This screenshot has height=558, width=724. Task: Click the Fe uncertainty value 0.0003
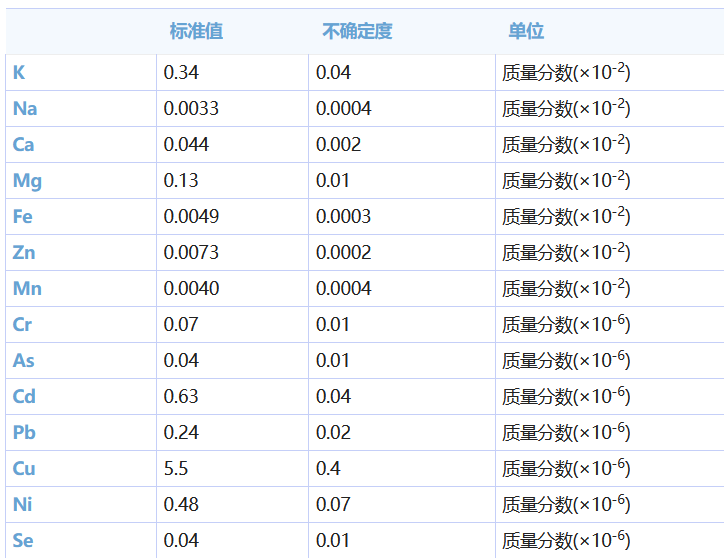point(344,217)
